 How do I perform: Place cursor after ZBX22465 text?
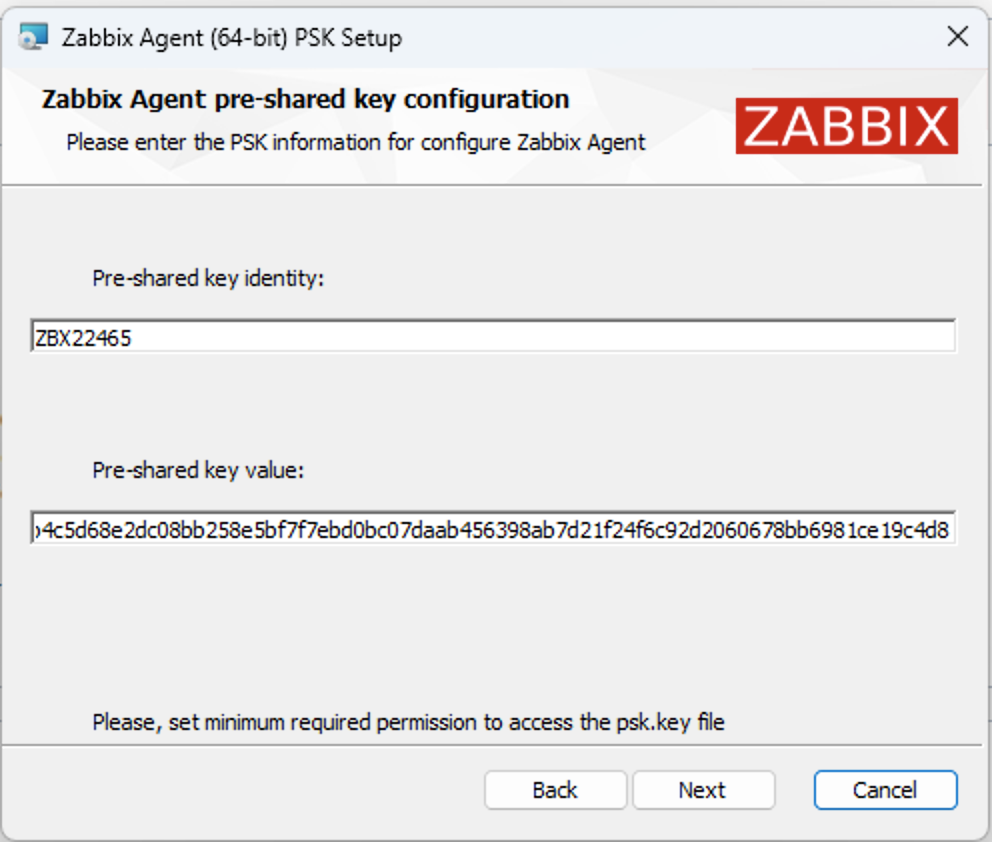[133, 338]
